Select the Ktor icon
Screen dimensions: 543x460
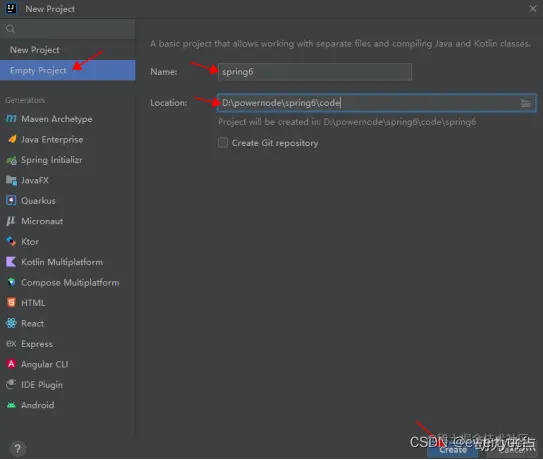pos(11,242)
